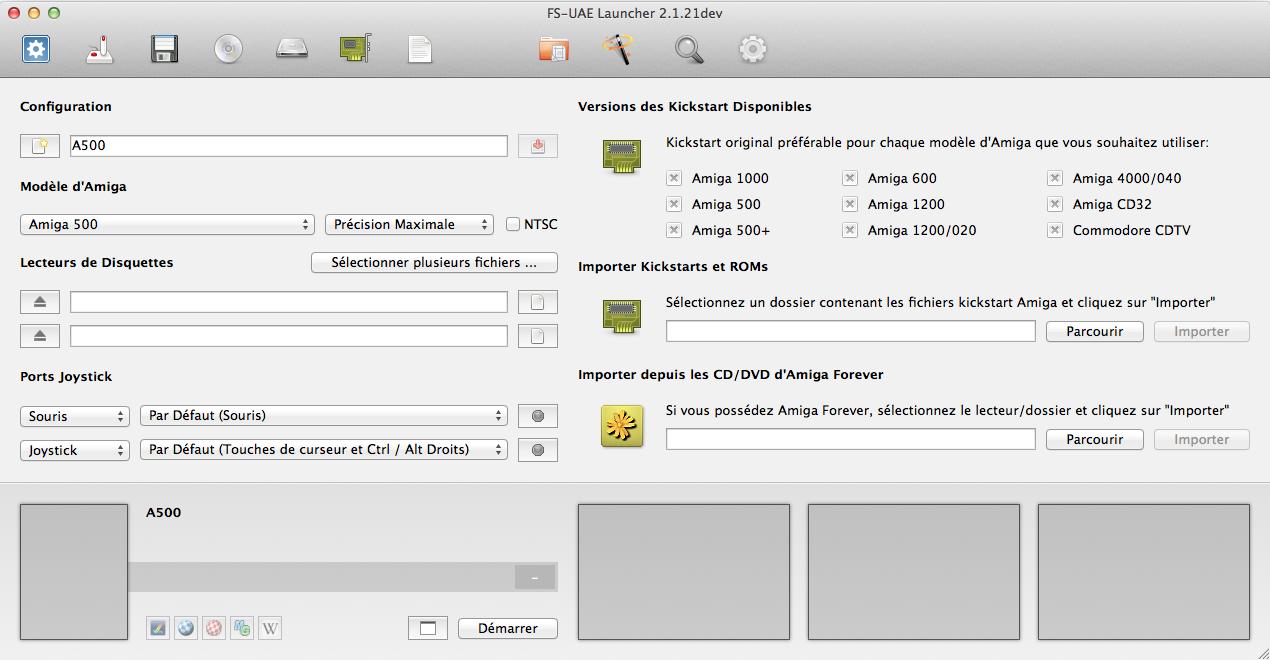Open the Précision Maximale dropdown
1270x660 pixels.
coord(410,225)
